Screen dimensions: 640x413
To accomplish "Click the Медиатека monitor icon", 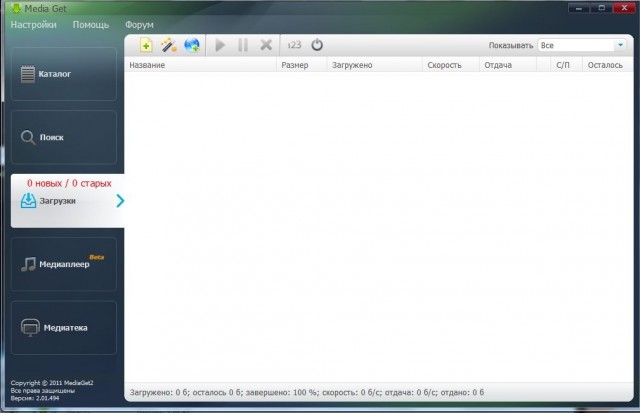I will pos(30,327).
